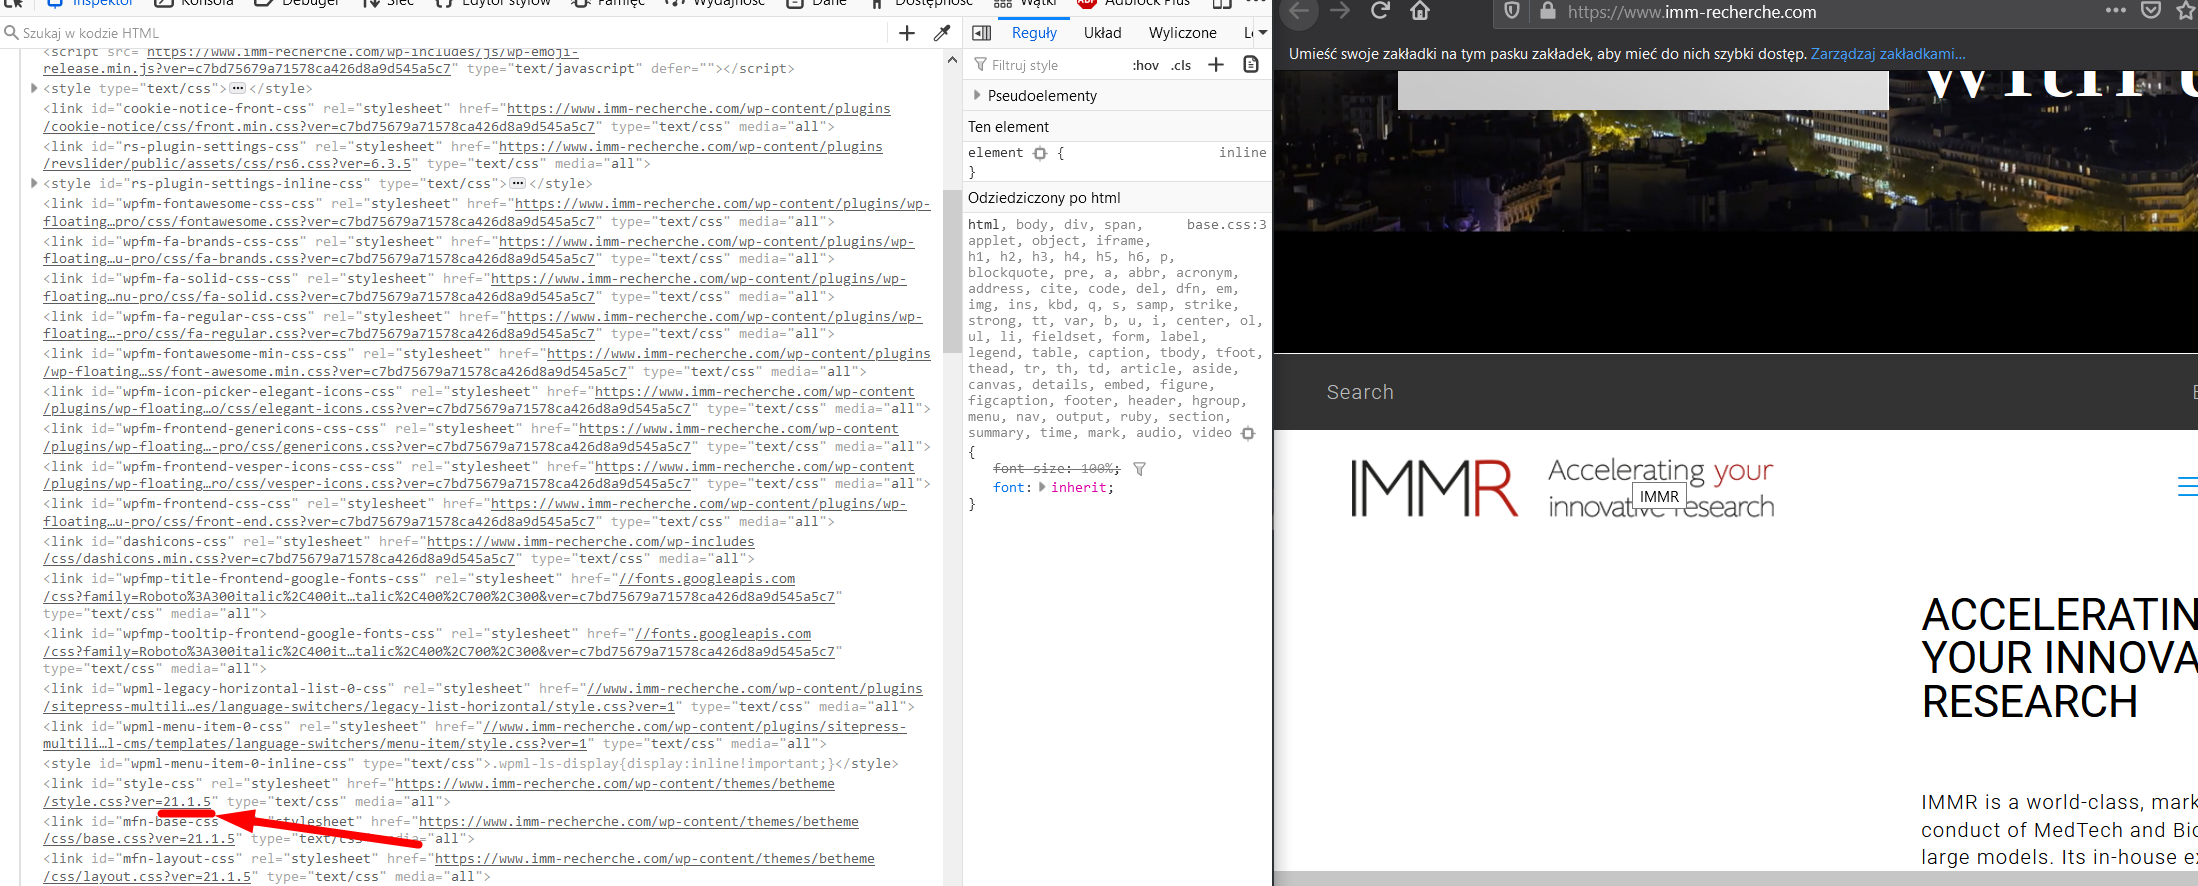The image size is (2198, 886).
Task: Click the inherit value of font property
Action: 1078,487
